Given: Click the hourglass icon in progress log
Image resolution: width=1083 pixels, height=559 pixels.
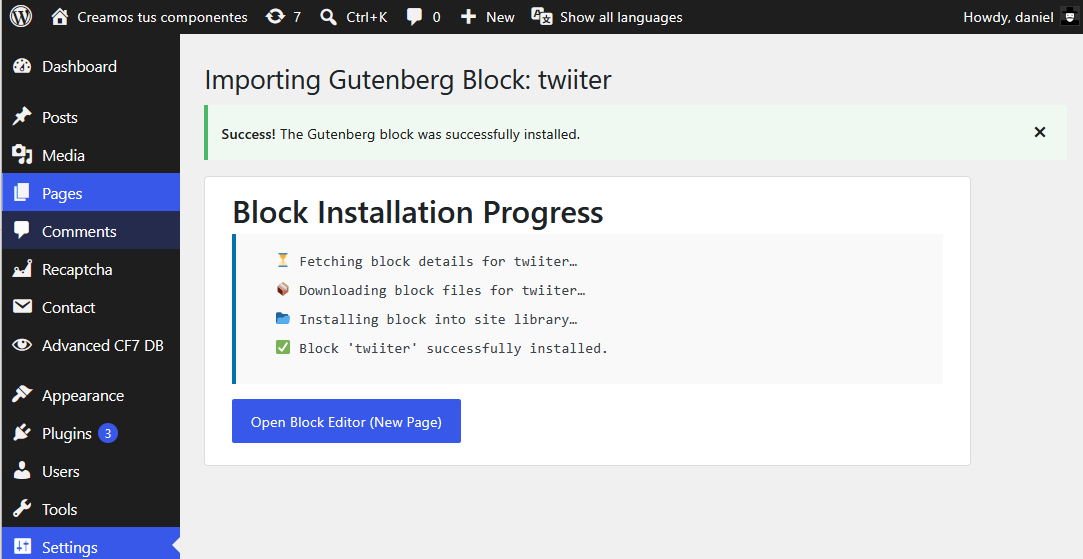Looking at the screenshot, I should 282,260.
